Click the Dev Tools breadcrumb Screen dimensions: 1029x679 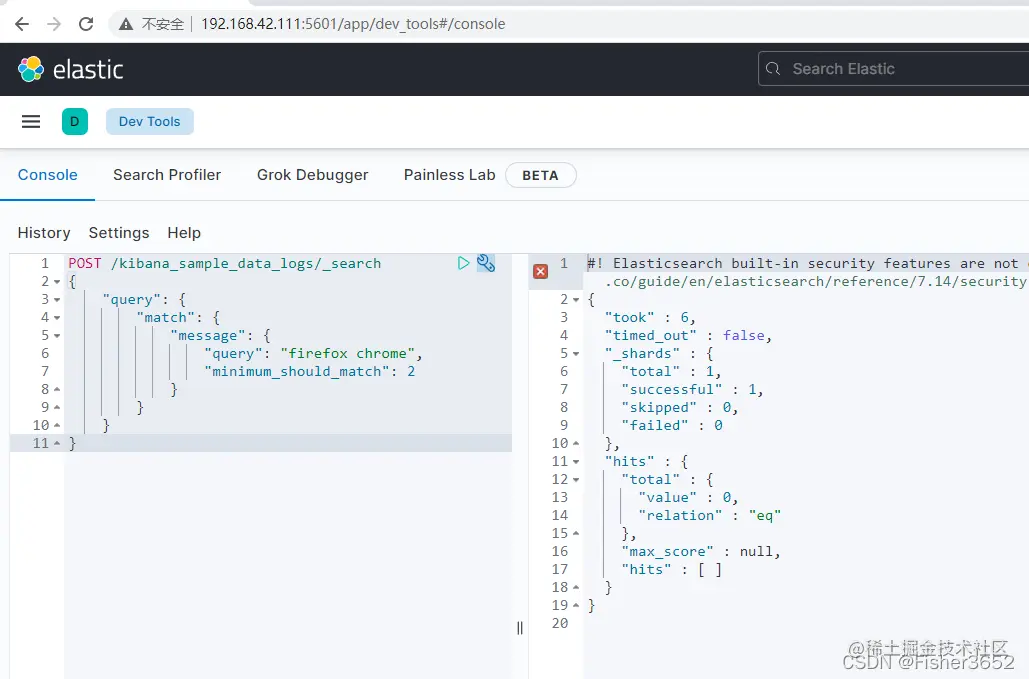pyautogui.click(x=150, y=121)
